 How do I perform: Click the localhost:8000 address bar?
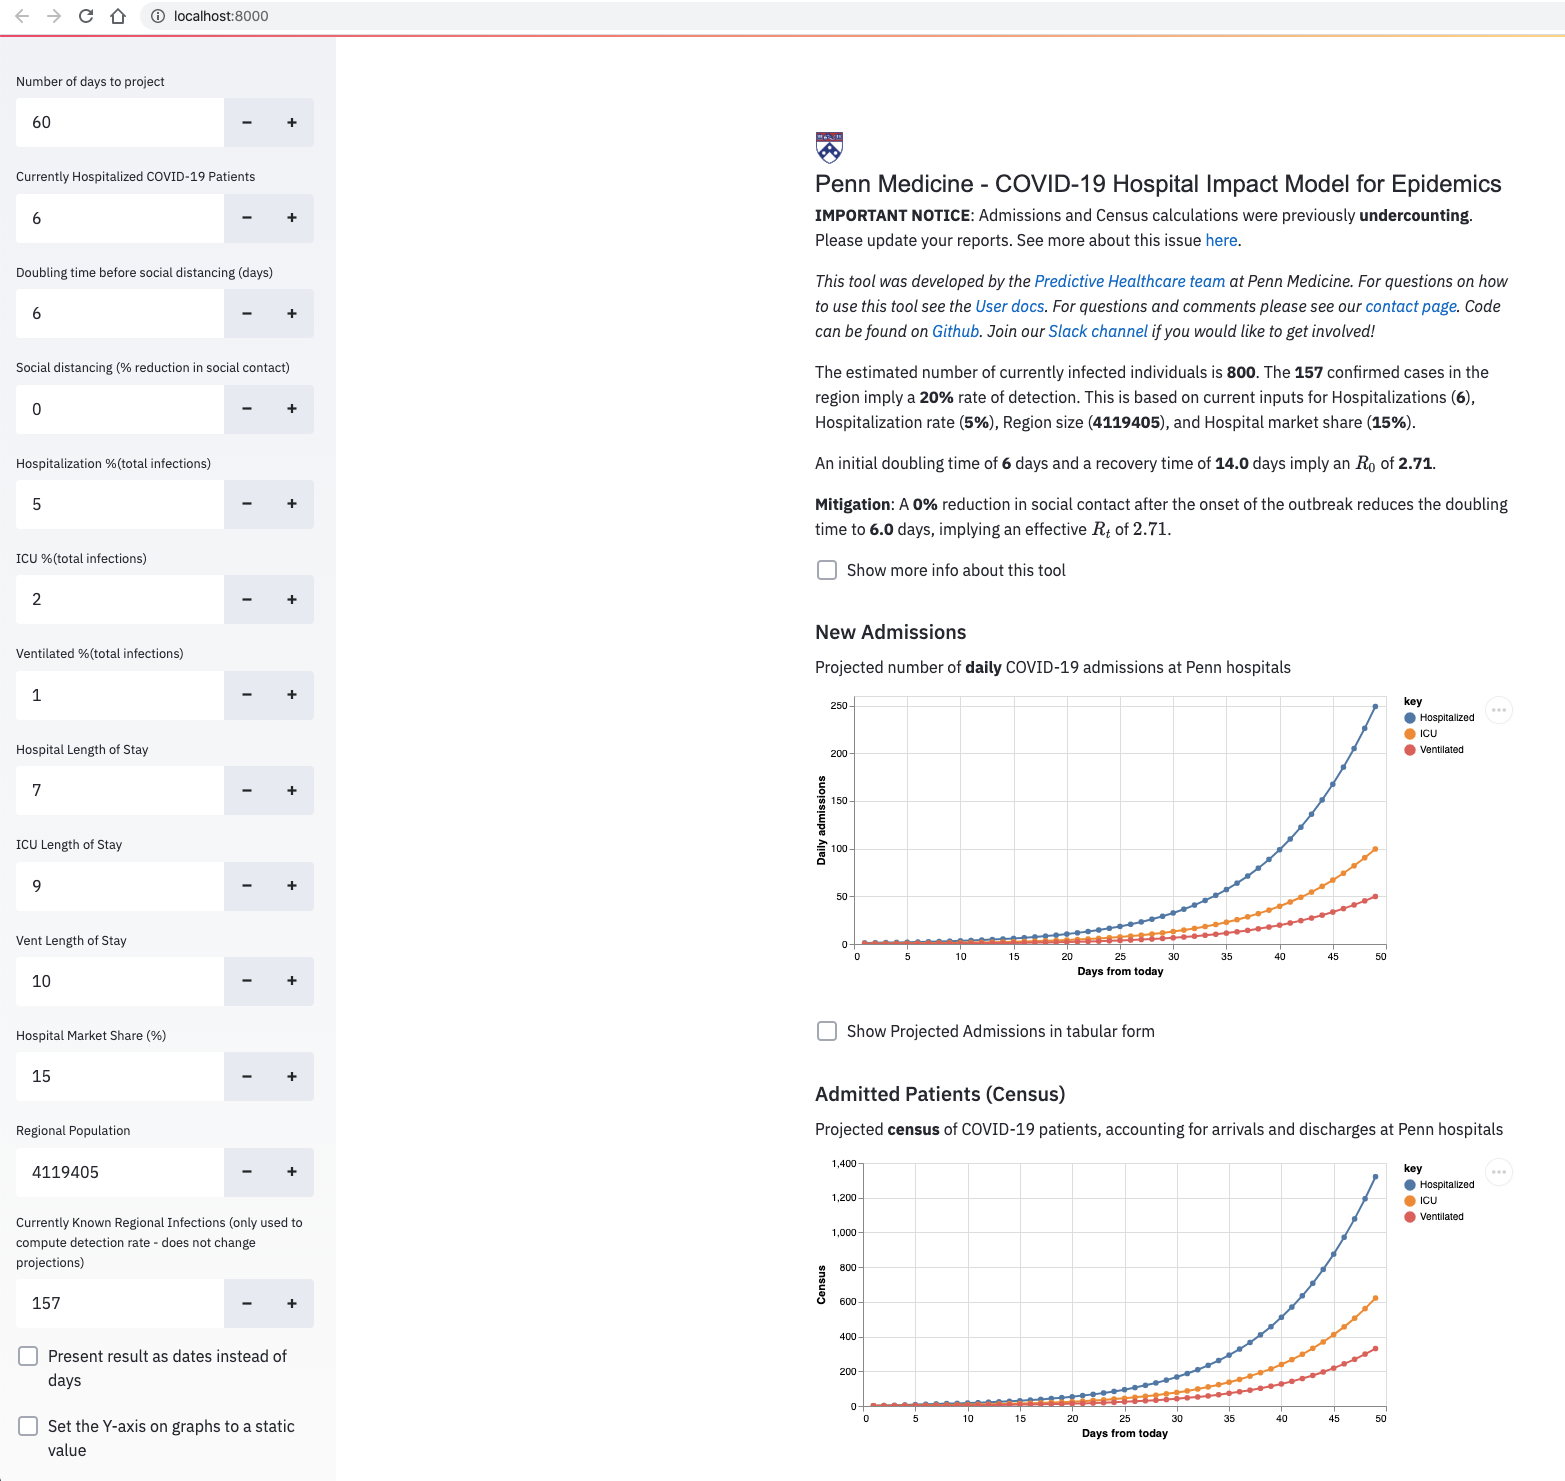[x=850, y=16]
